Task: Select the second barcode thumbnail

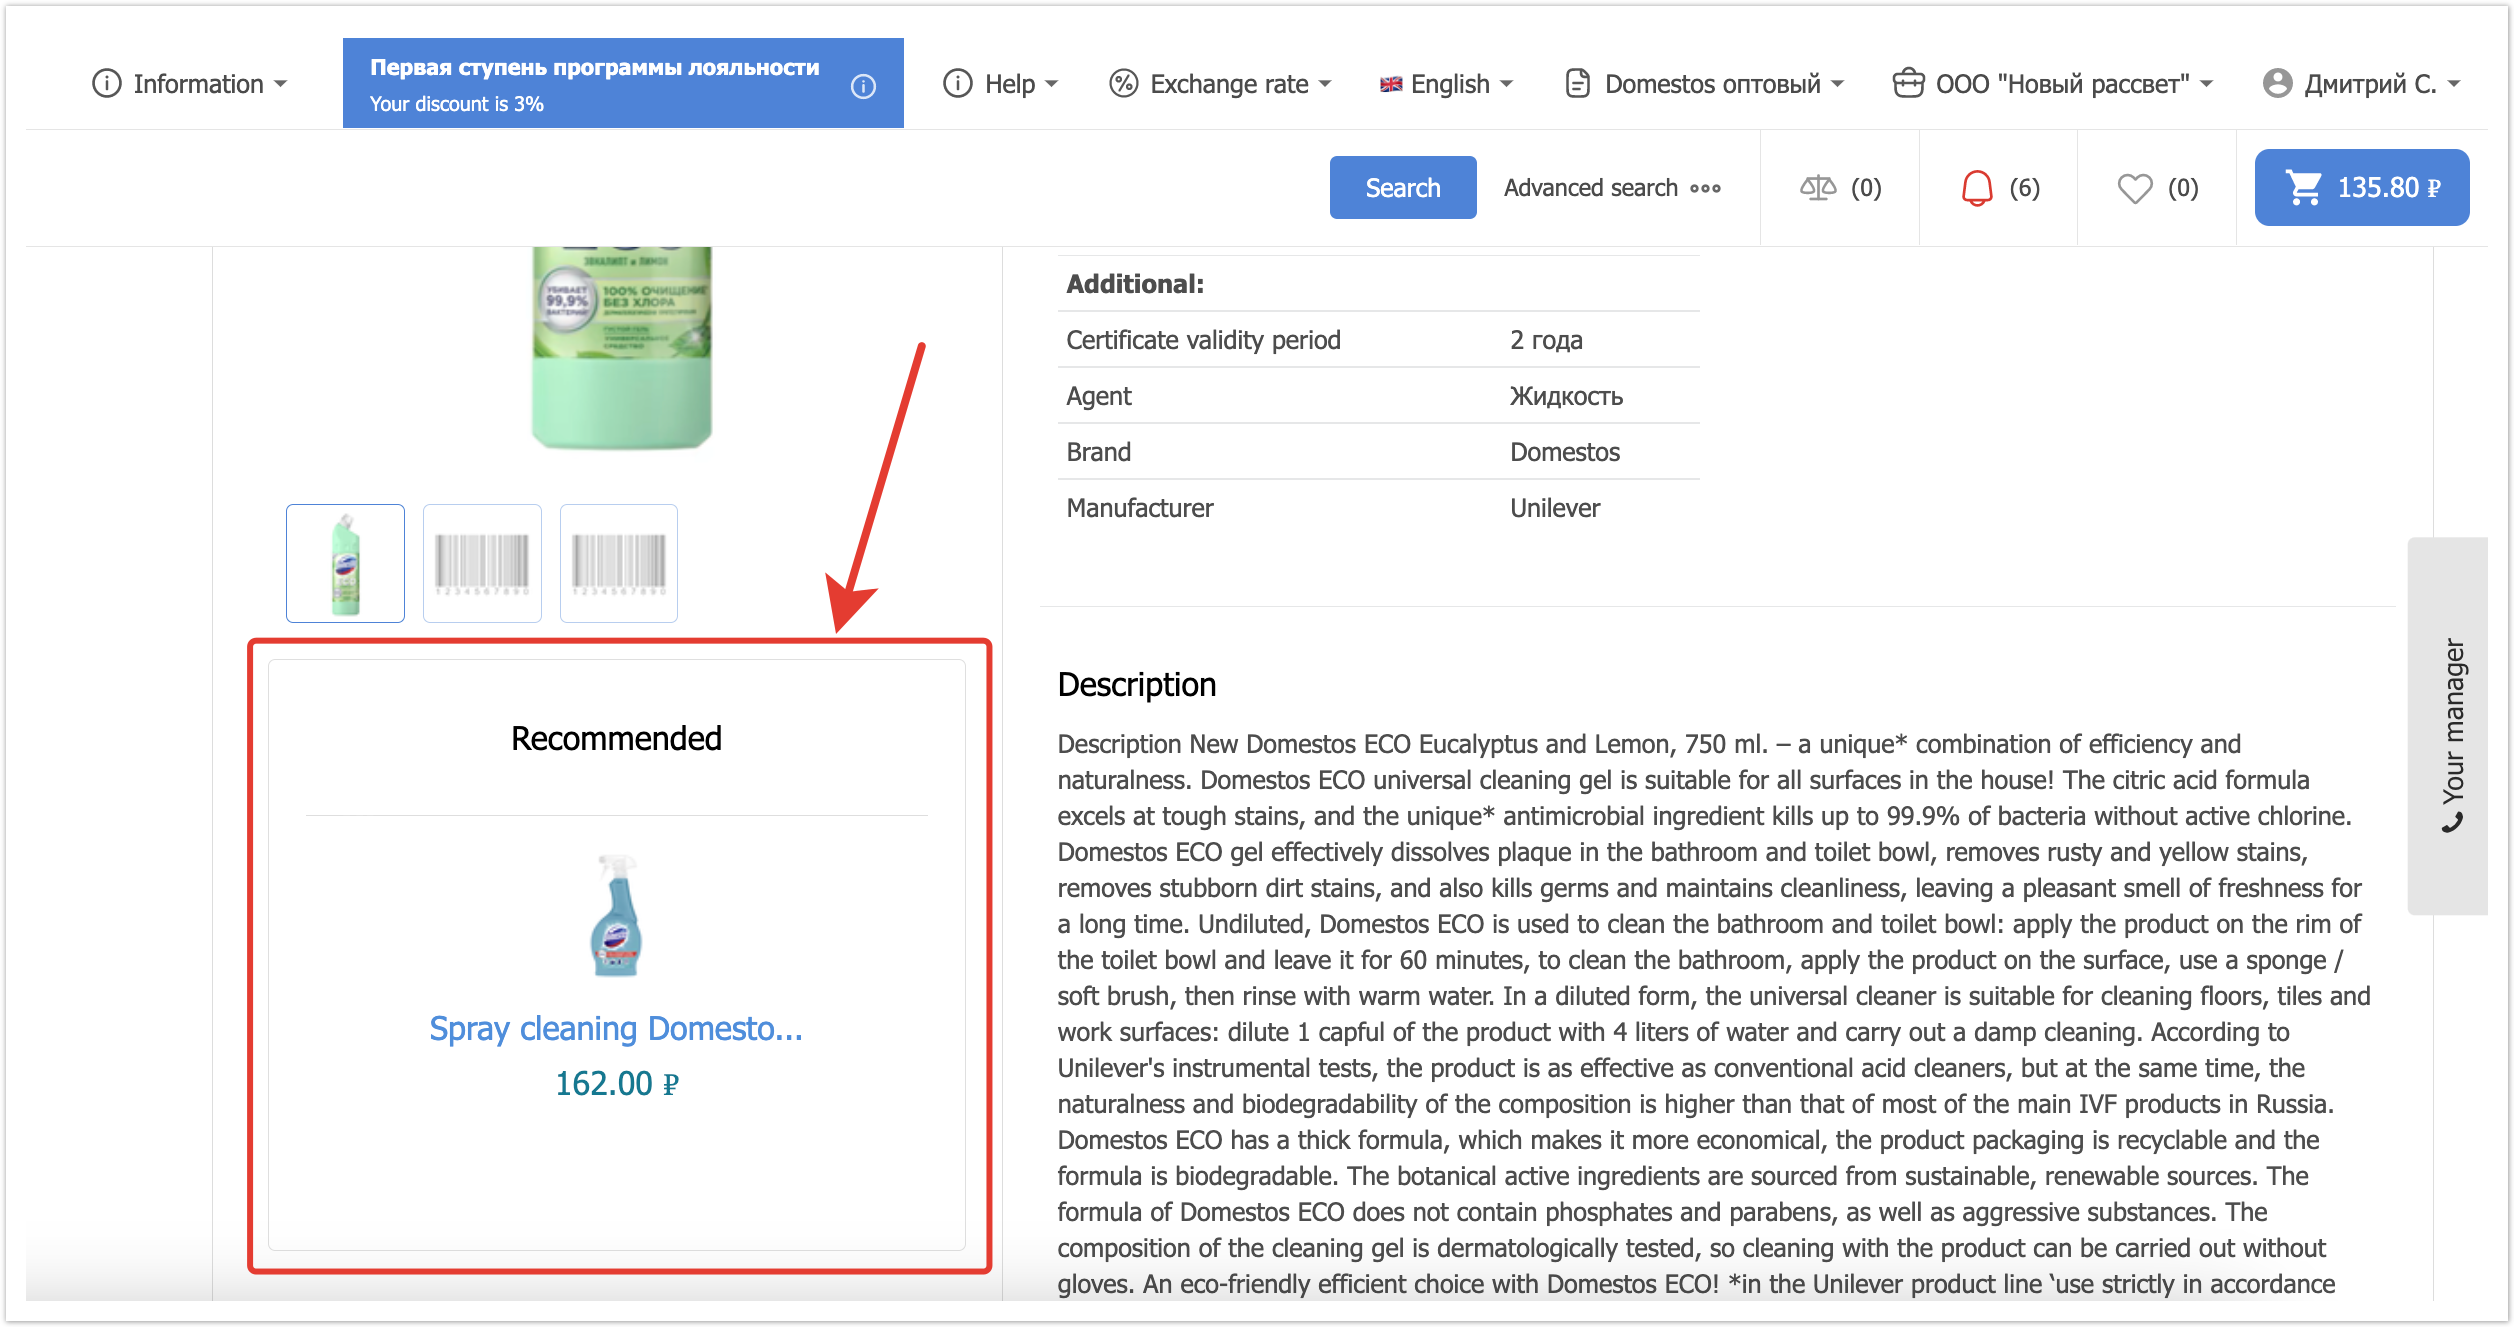Action: tap(619, 563)
